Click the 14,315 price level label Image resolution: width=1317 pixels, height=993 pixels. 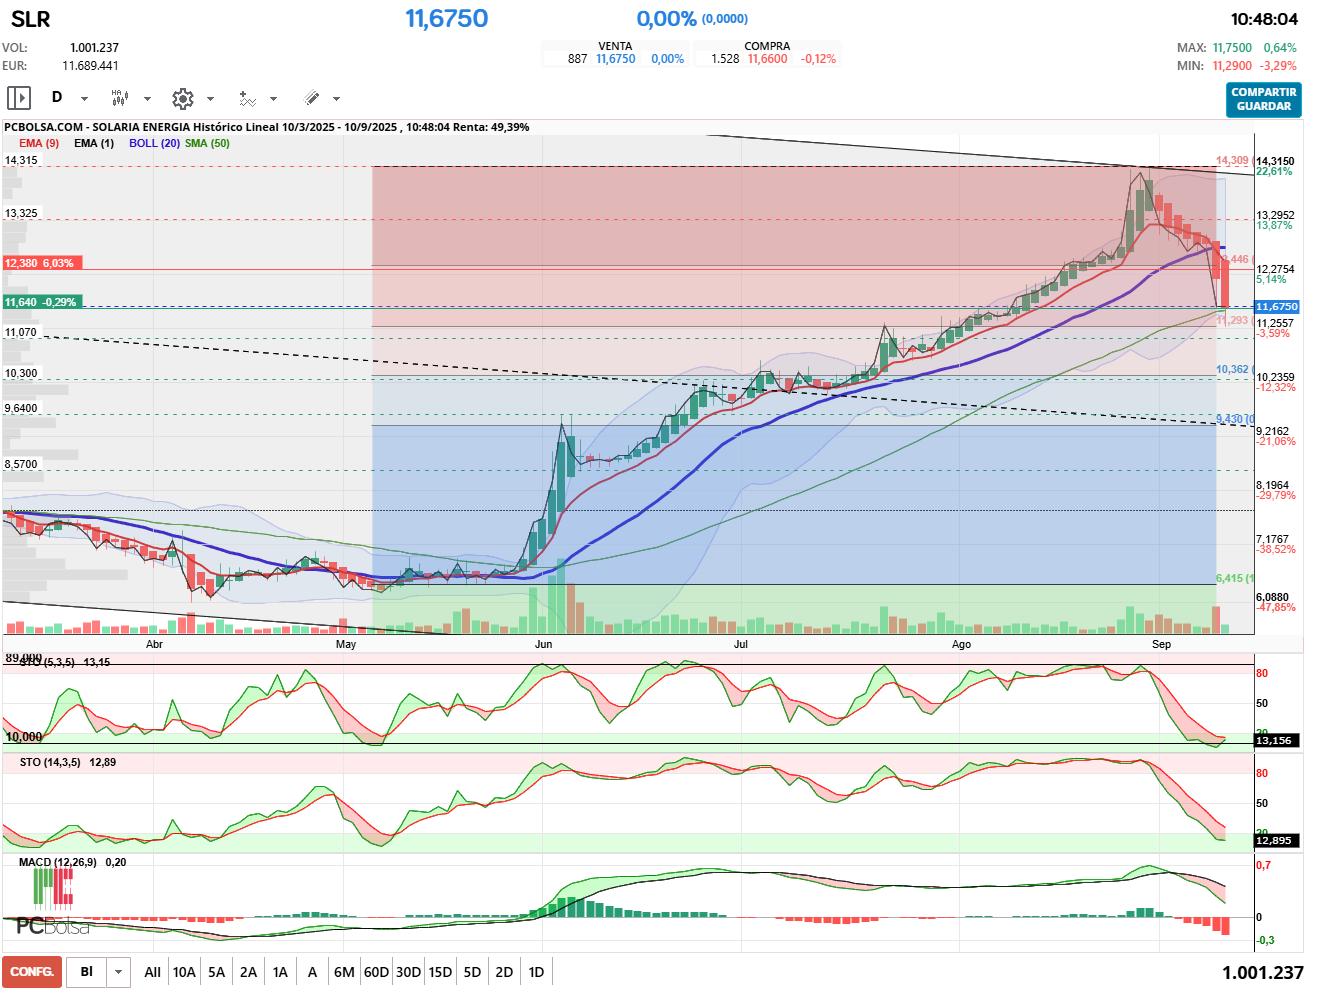pos(21,160)
